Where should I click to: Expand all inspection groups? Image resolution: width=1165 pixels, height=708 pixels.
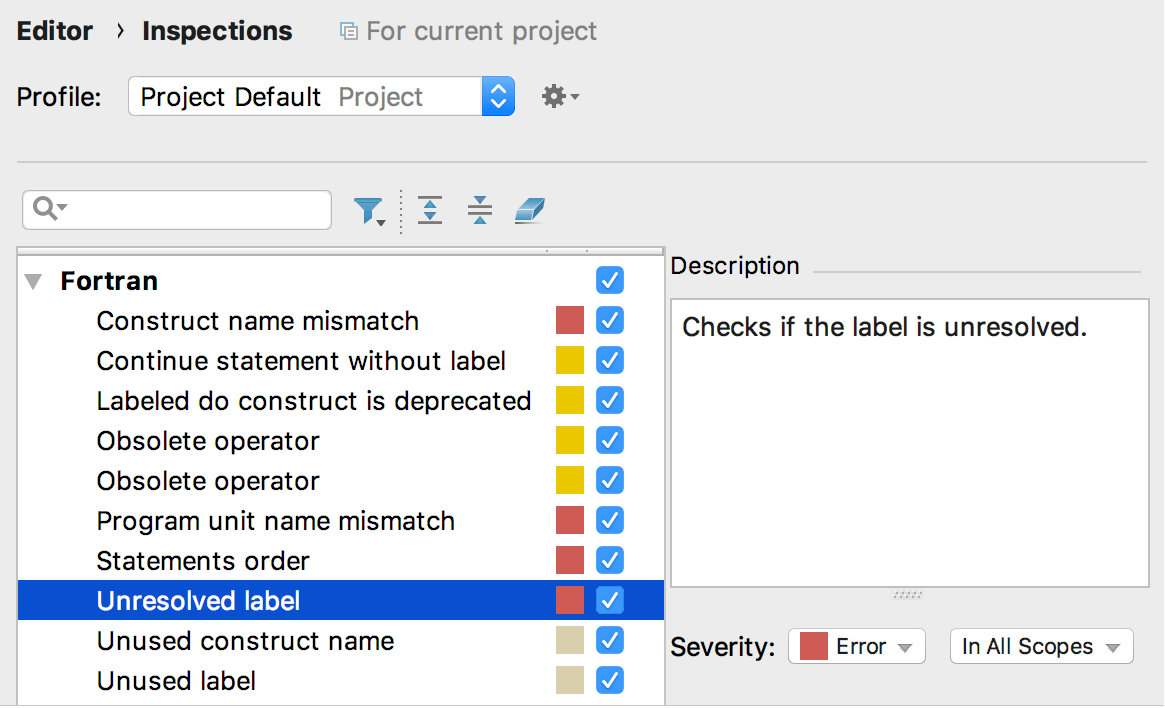[430, 210]
